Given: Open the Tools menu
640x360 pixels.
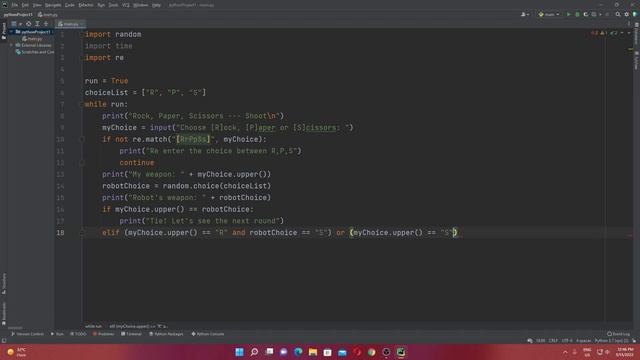Looking at the screenshot, I should click(113, 5).
